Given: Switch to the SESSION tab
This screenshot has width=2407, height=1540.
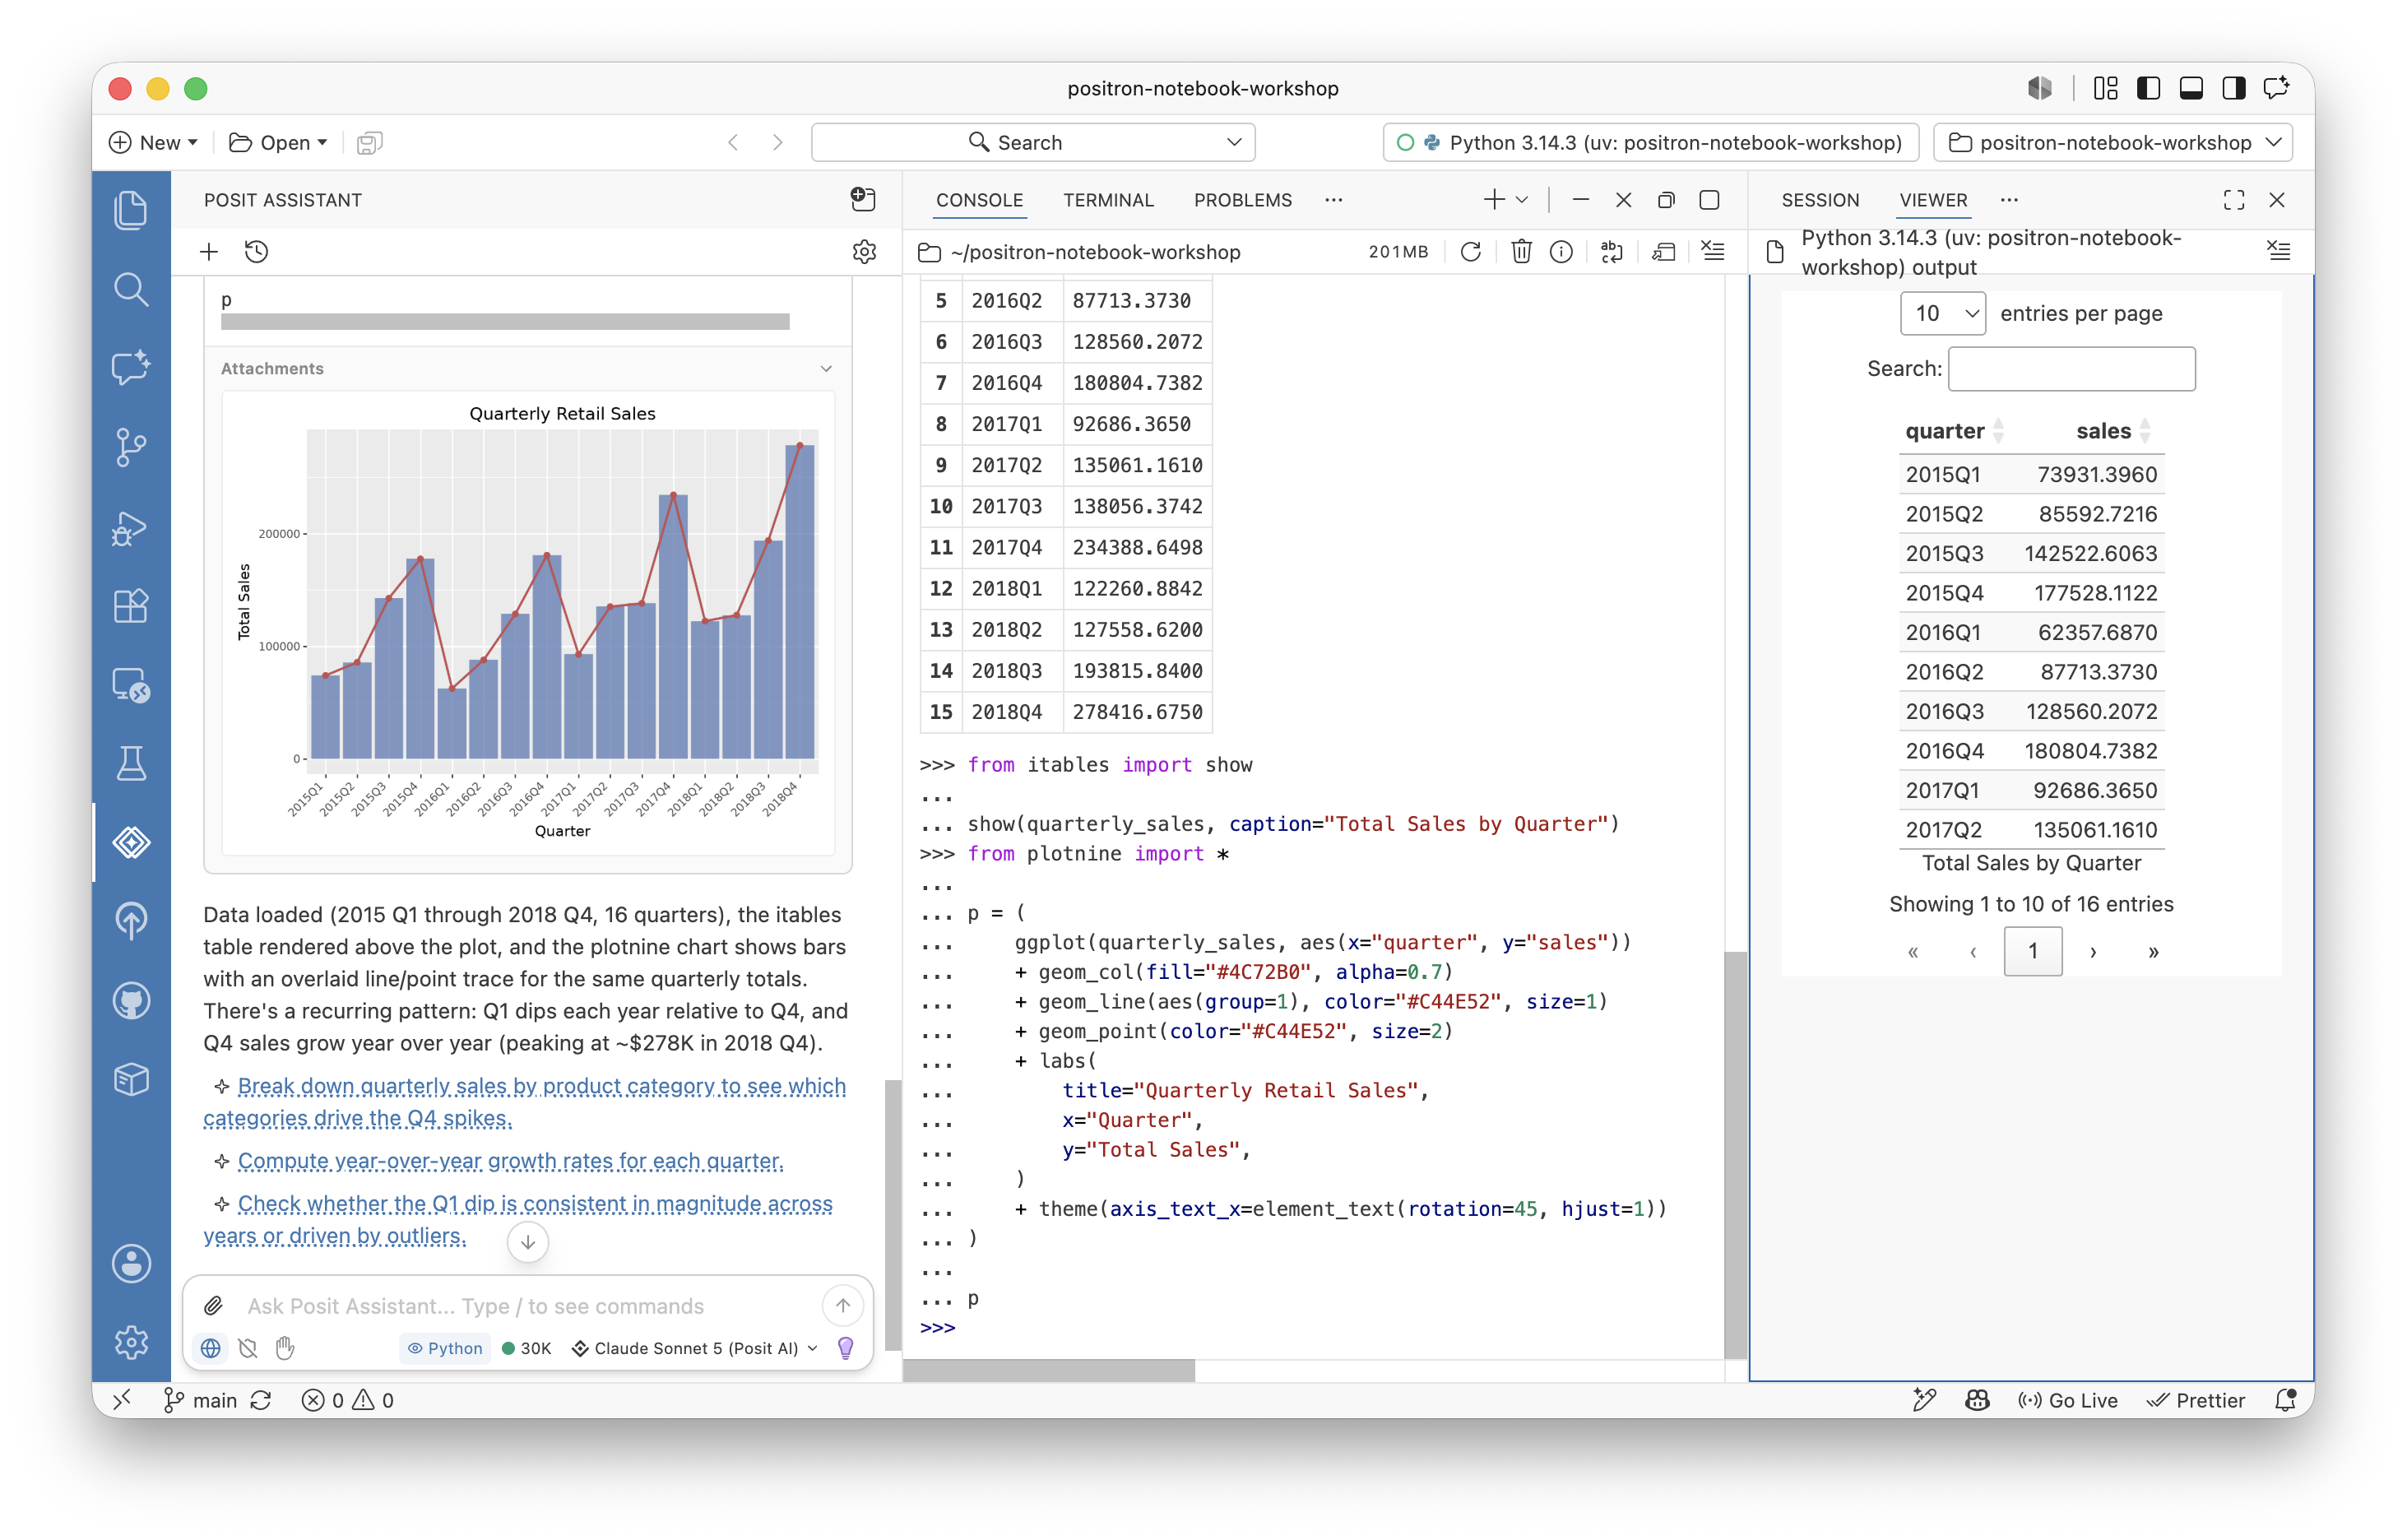Looking at the screenshot, I should click(1820, 200).
